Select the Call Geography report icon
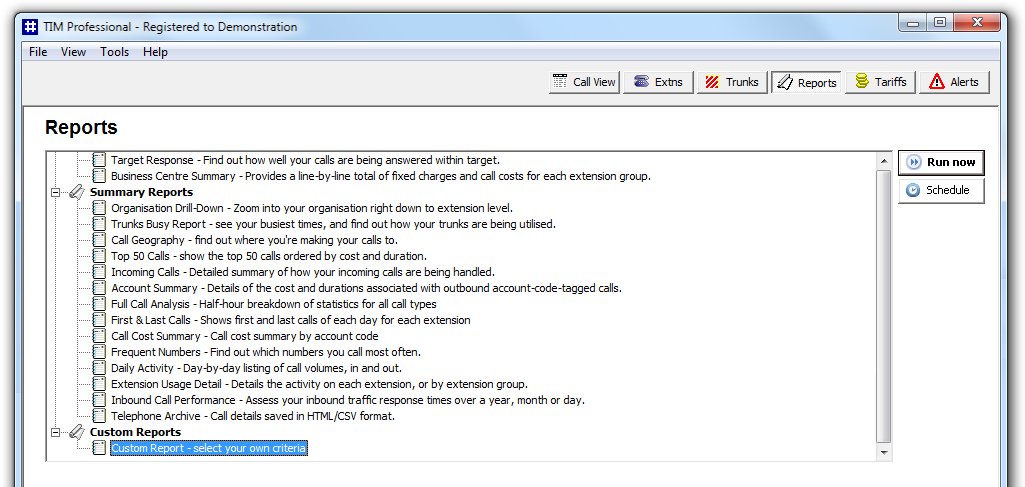Screen dimensions: 1025x487 [99, 240]
